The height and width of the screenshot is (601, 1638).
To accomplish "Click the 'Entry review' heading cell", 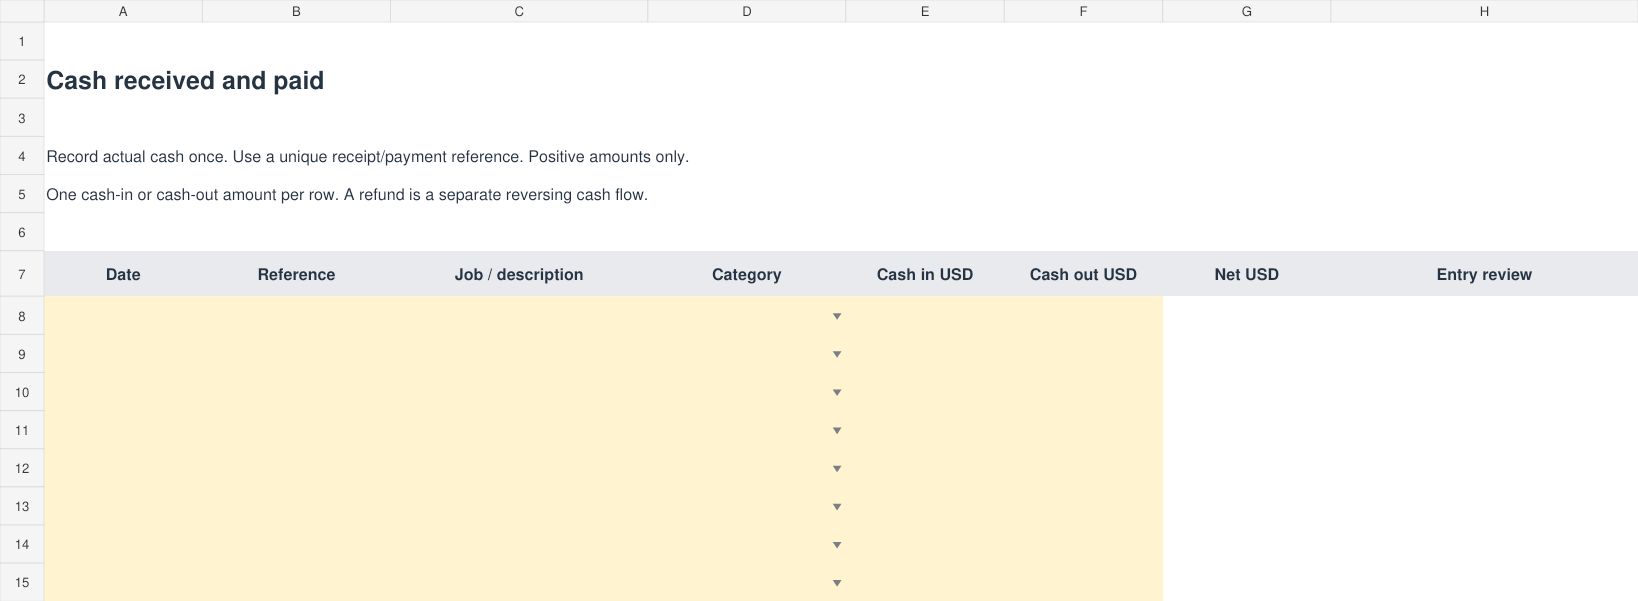I will [1484, 274].
